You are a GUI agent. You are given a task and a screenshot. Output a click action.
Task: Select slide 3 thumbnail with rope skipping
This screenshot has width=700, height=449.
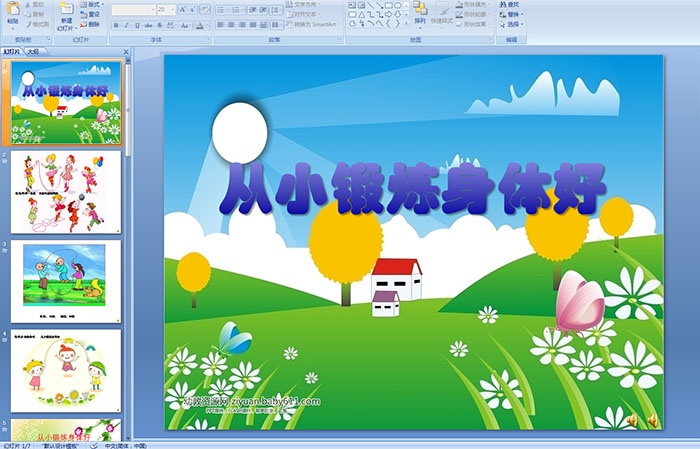(66, 281)
